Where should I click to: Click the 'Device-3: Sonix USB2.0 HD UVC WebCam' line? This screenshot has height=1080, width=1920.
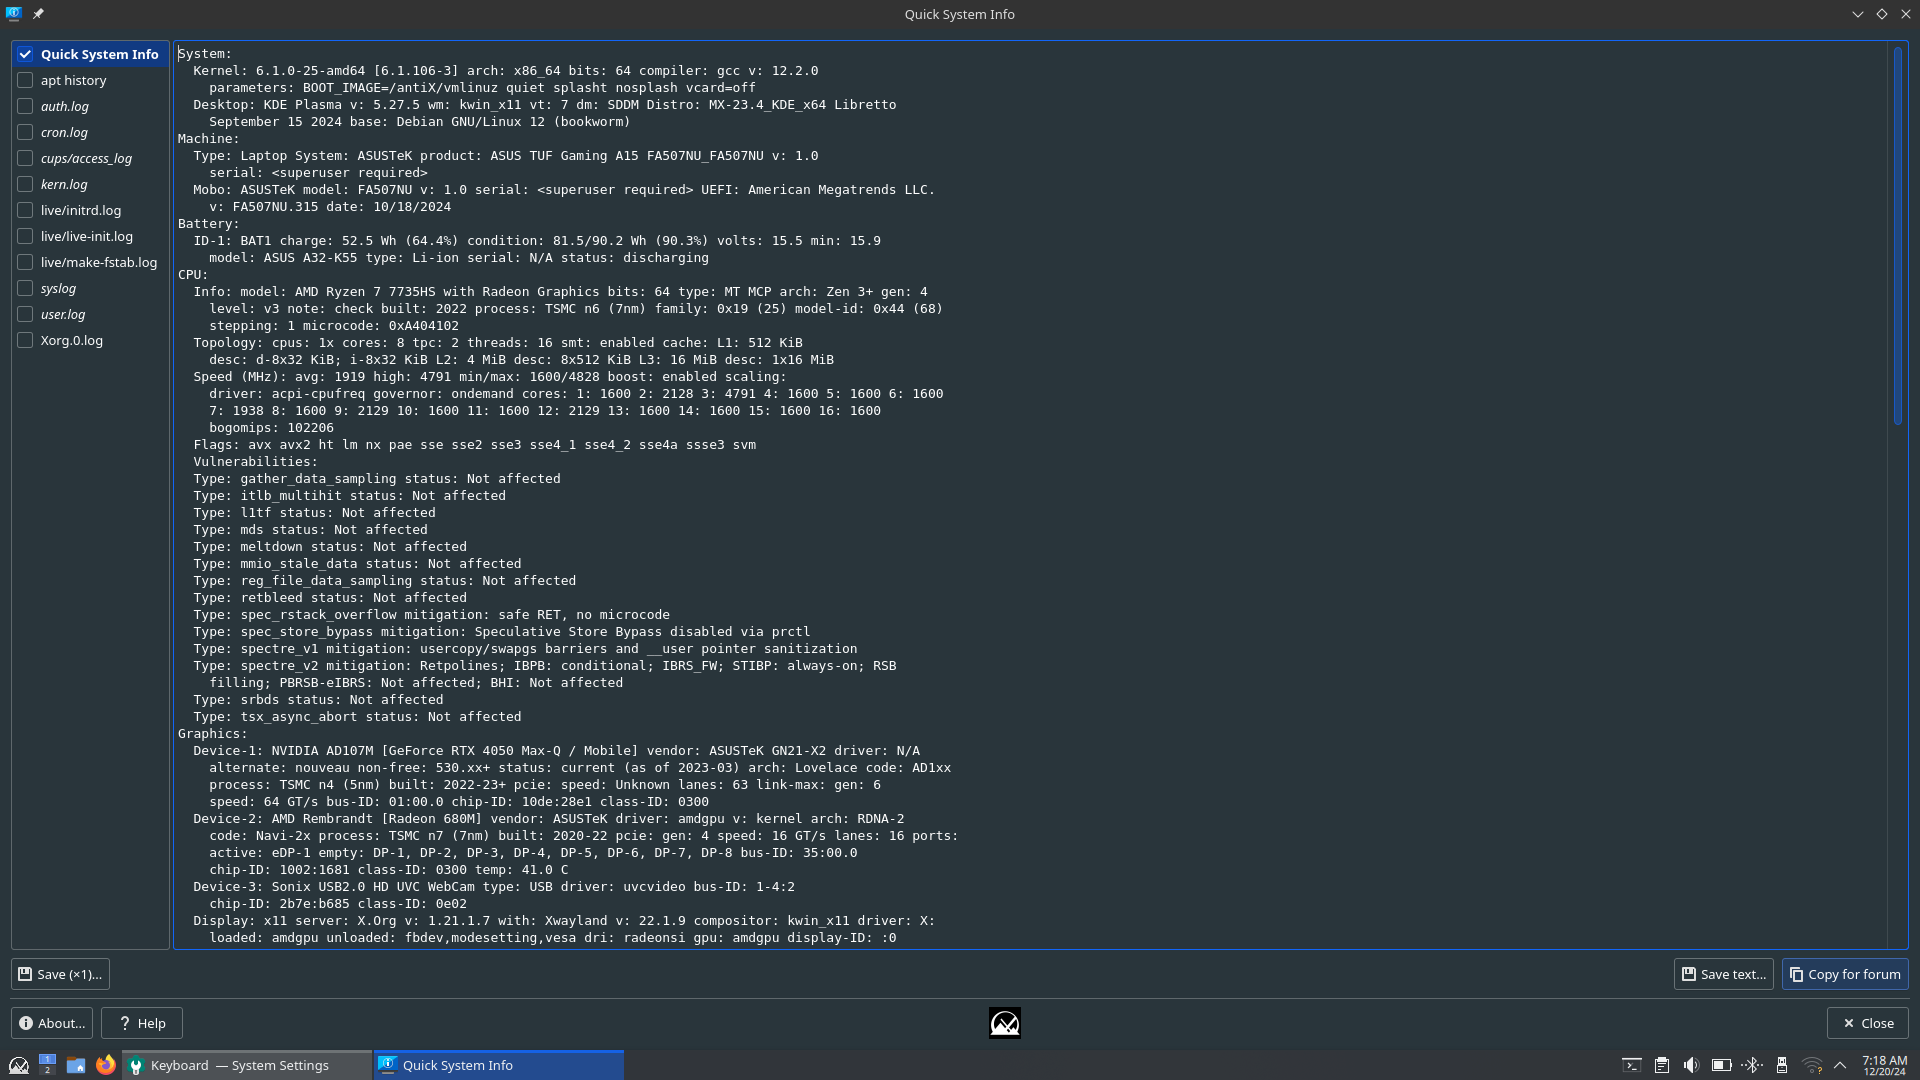point(494,887)
